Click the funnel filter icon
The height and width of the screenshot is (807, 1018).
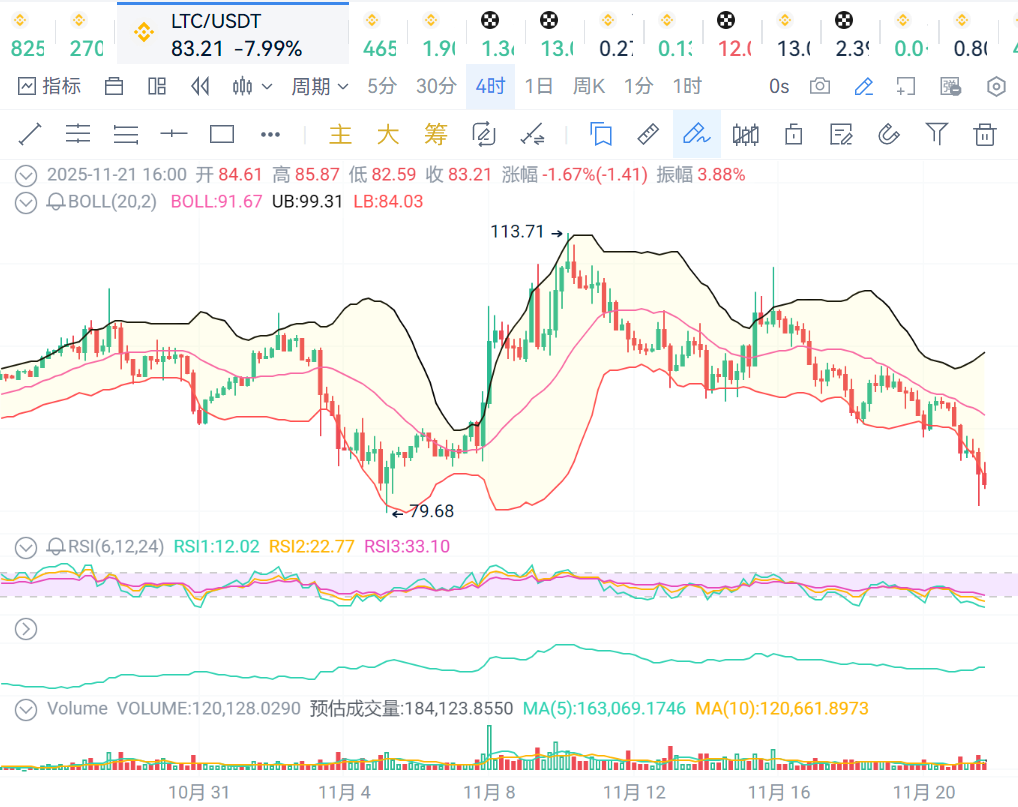point(936,134)
